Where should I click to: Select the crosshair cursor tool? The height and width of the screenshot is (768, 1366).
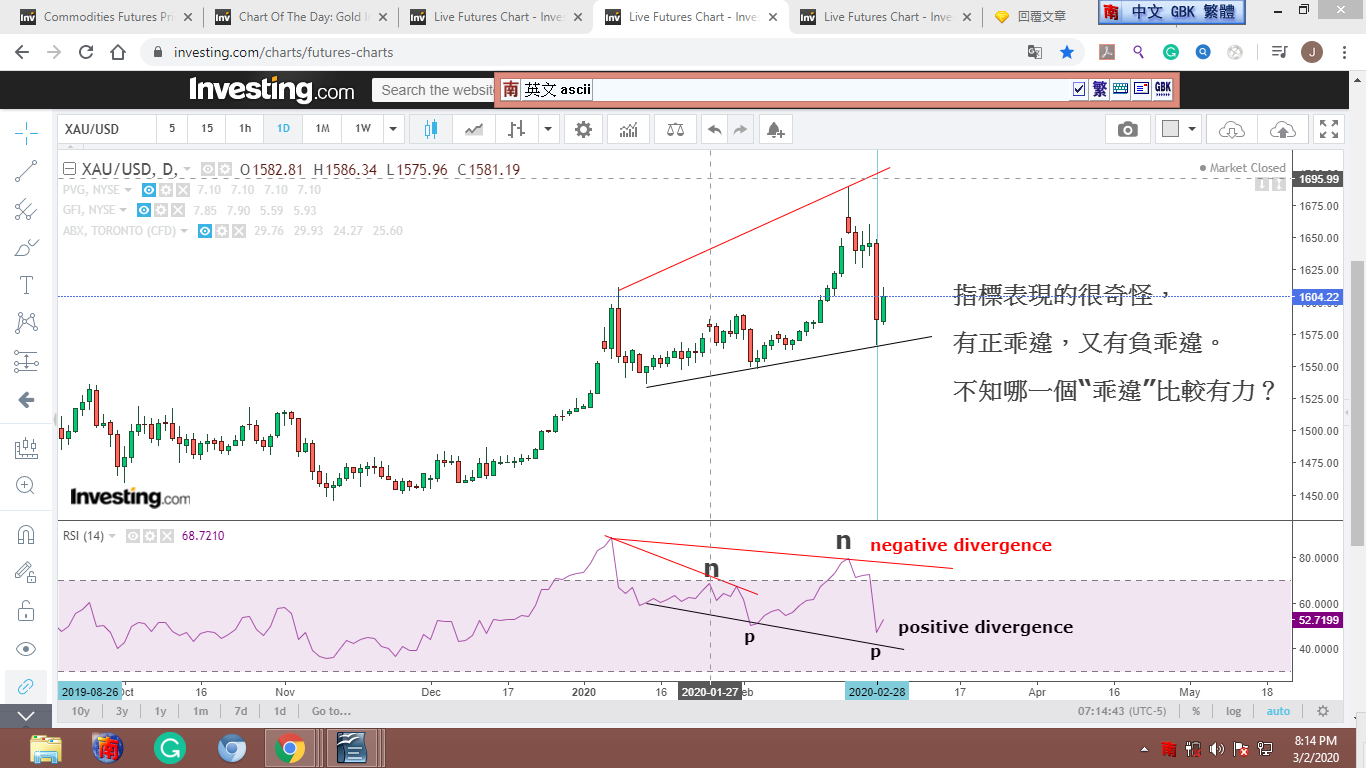click(27, 132)
